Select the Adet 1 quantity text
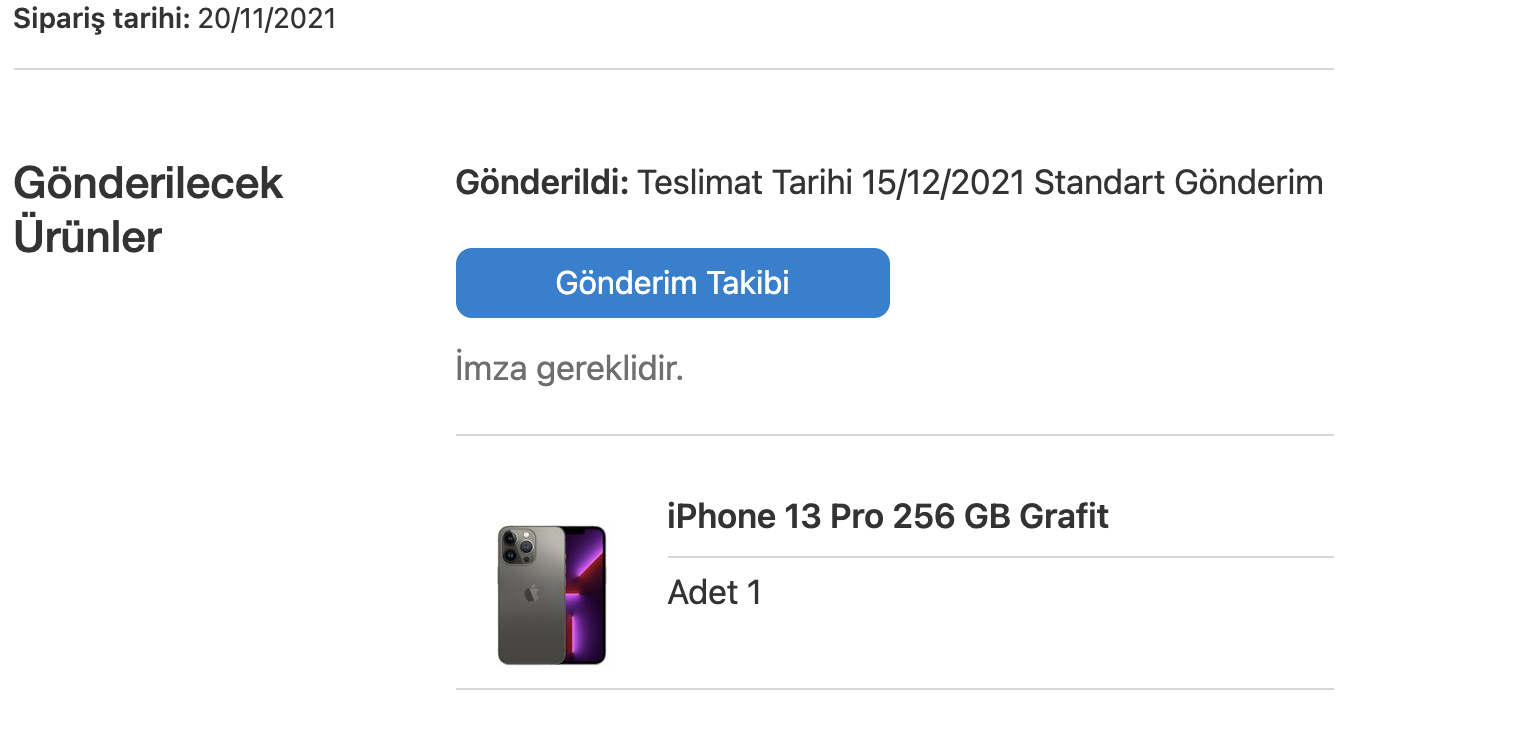The height and width of the screenshot is (738, 1518). (x=714, y=593)
